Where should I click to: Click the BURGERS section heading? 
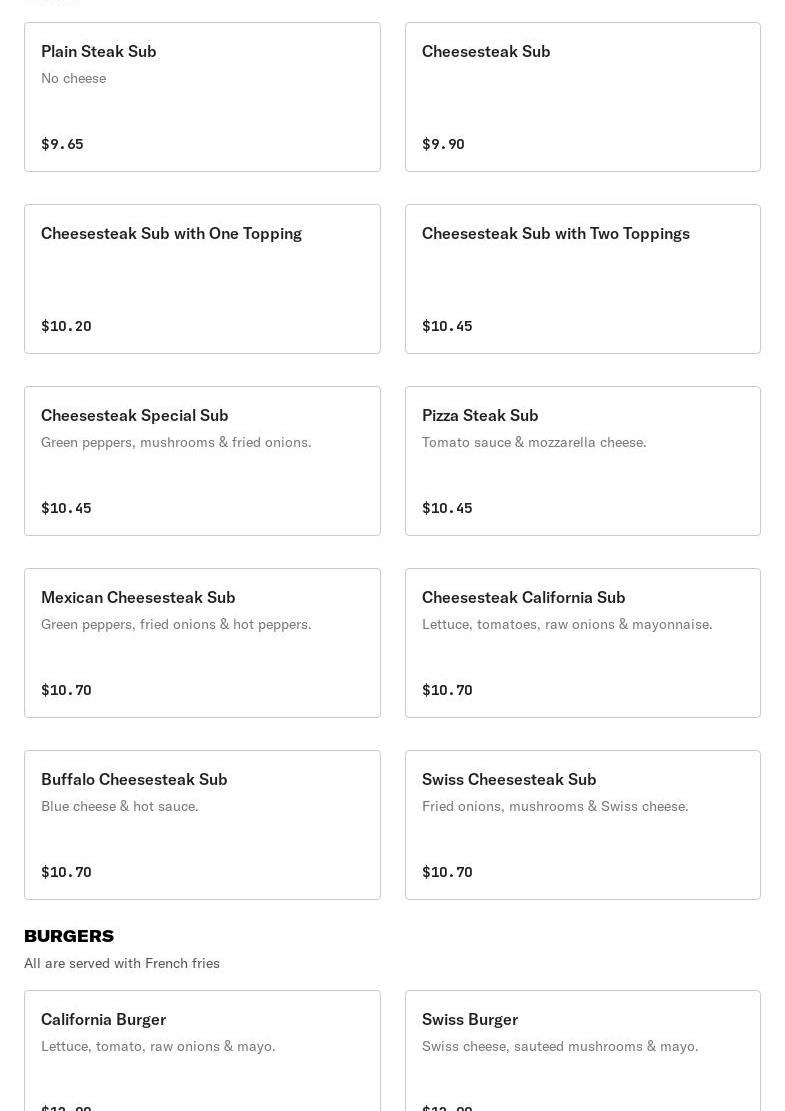[x=69, y=936]
